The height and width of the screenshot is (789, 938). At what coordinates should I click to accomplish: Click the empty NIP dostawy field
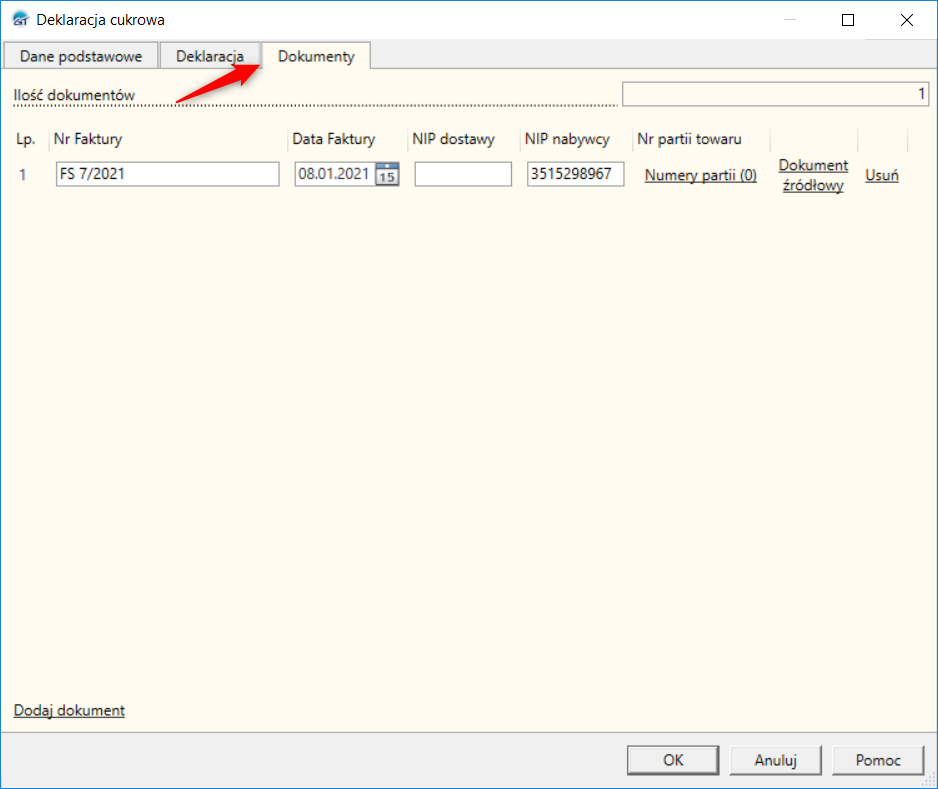463,174
